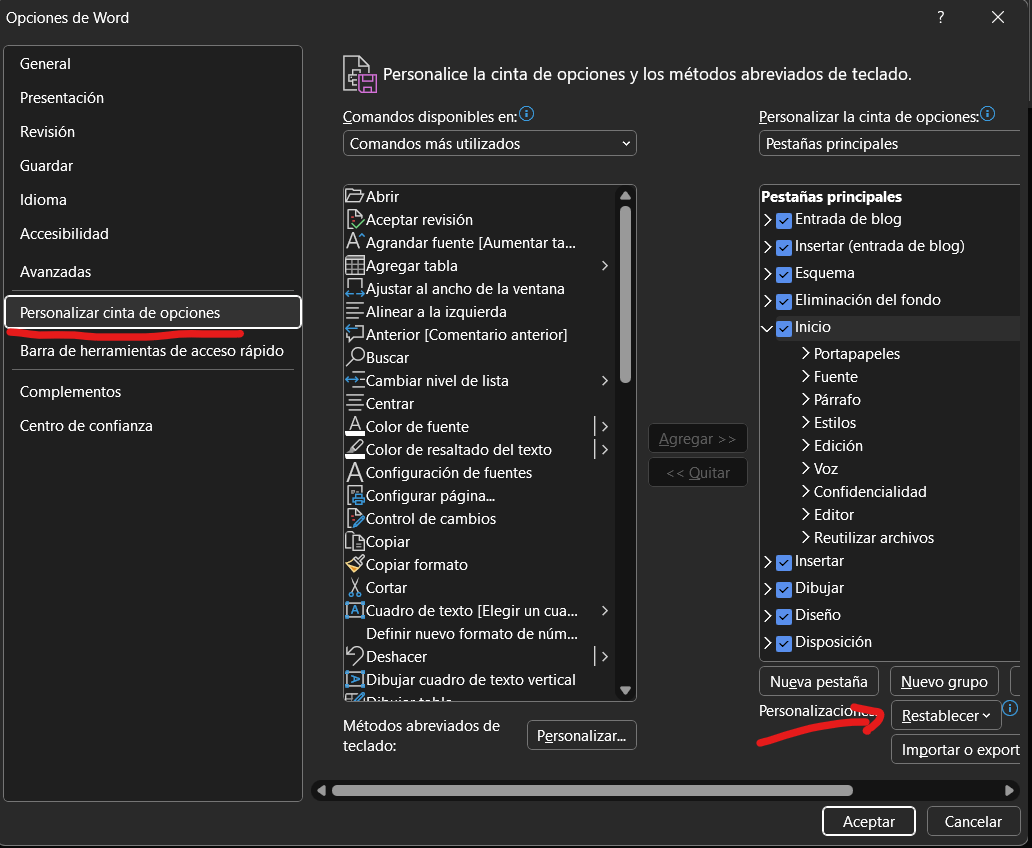
Task: Toggle the Inicio tab checkbox
Action: [x=783, y=328]
